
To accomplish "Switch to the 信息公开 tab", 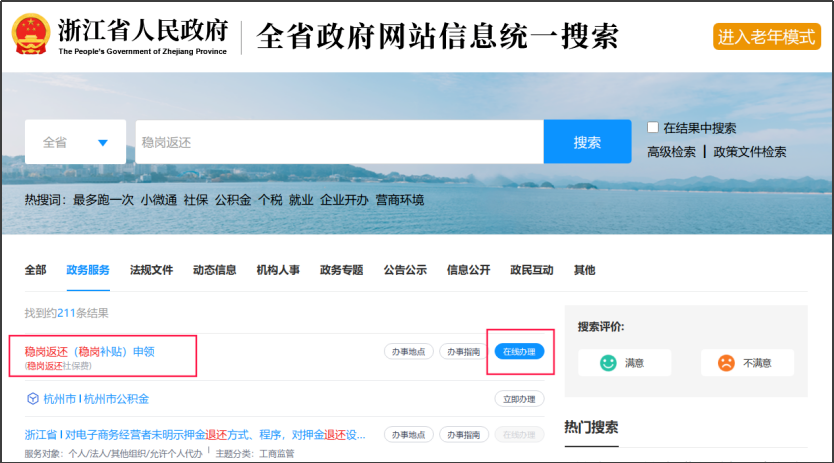I will coord(469,270).
